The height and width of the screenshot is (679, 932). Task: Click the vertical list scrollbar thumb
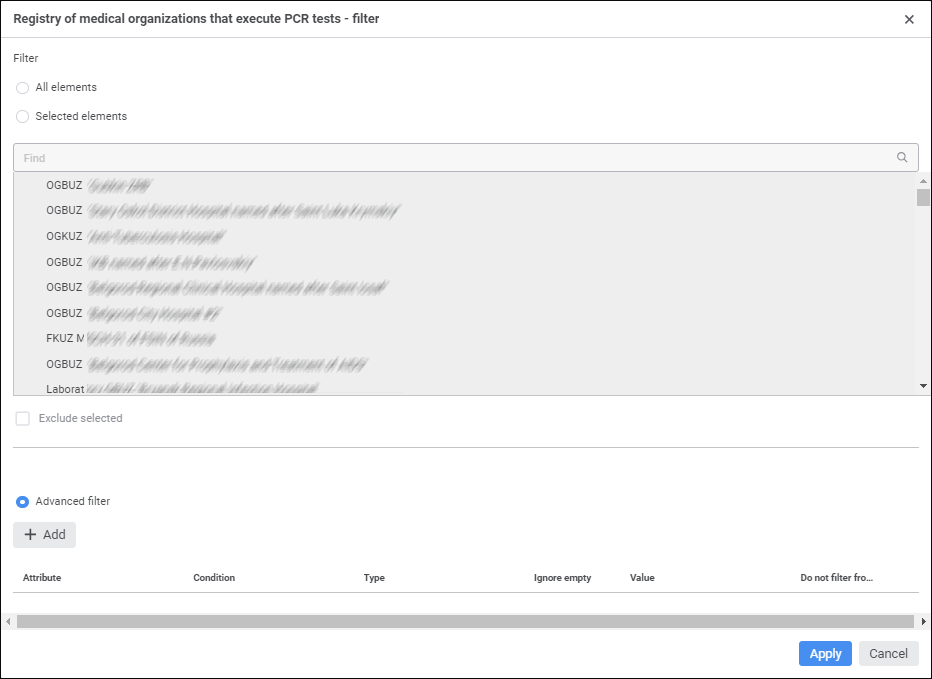click(923, 197)
